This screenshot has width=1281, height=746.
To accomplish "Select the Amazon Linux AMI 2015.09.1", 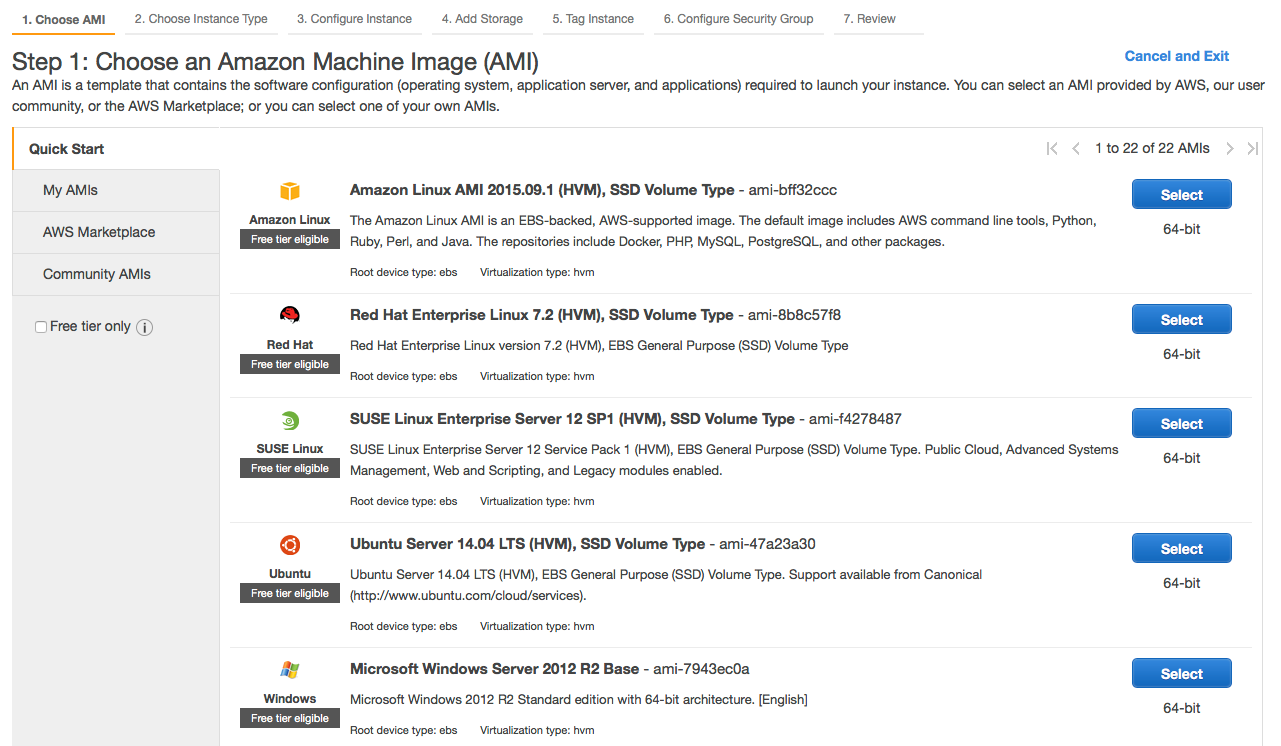I will click(x=1181, y=195).
